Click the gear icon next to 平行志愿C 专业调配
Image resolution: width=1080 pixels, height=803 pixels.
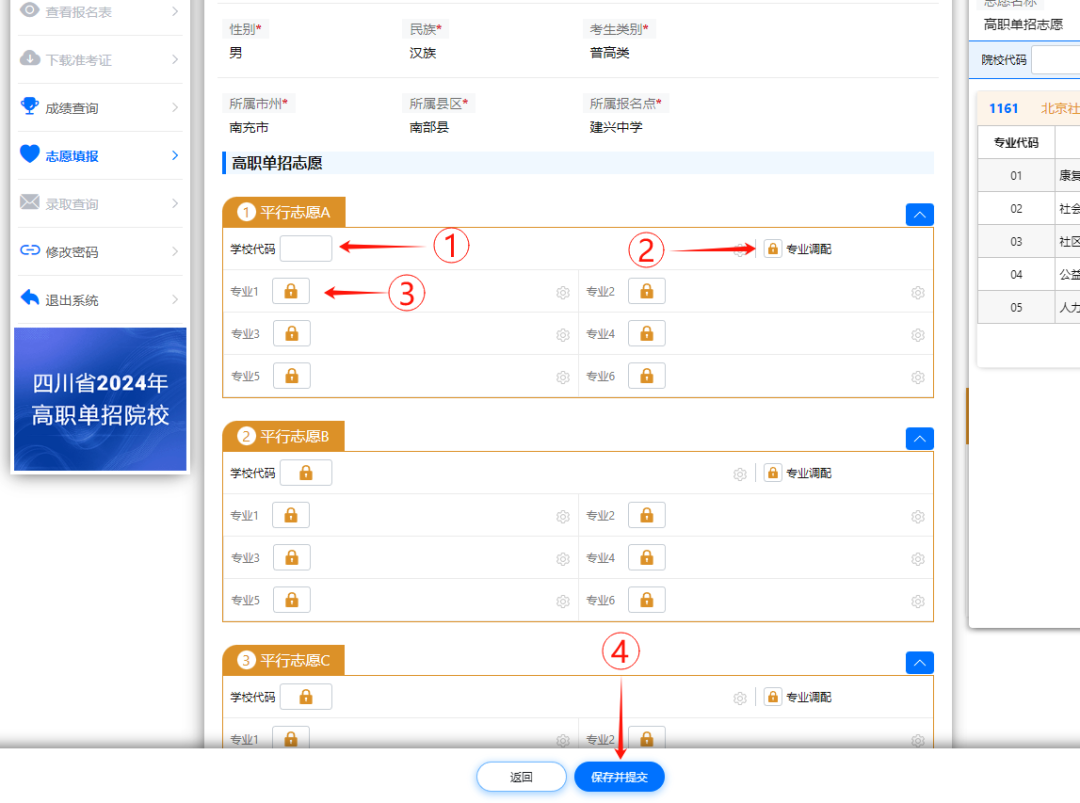click(740, 698)
